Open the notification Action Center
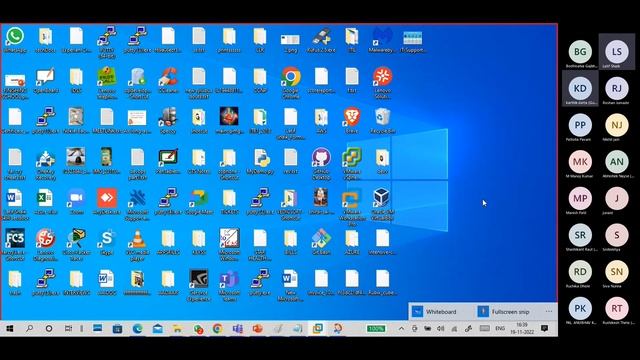Viewport: 640px width, 360px height. [x=544, y=329]
